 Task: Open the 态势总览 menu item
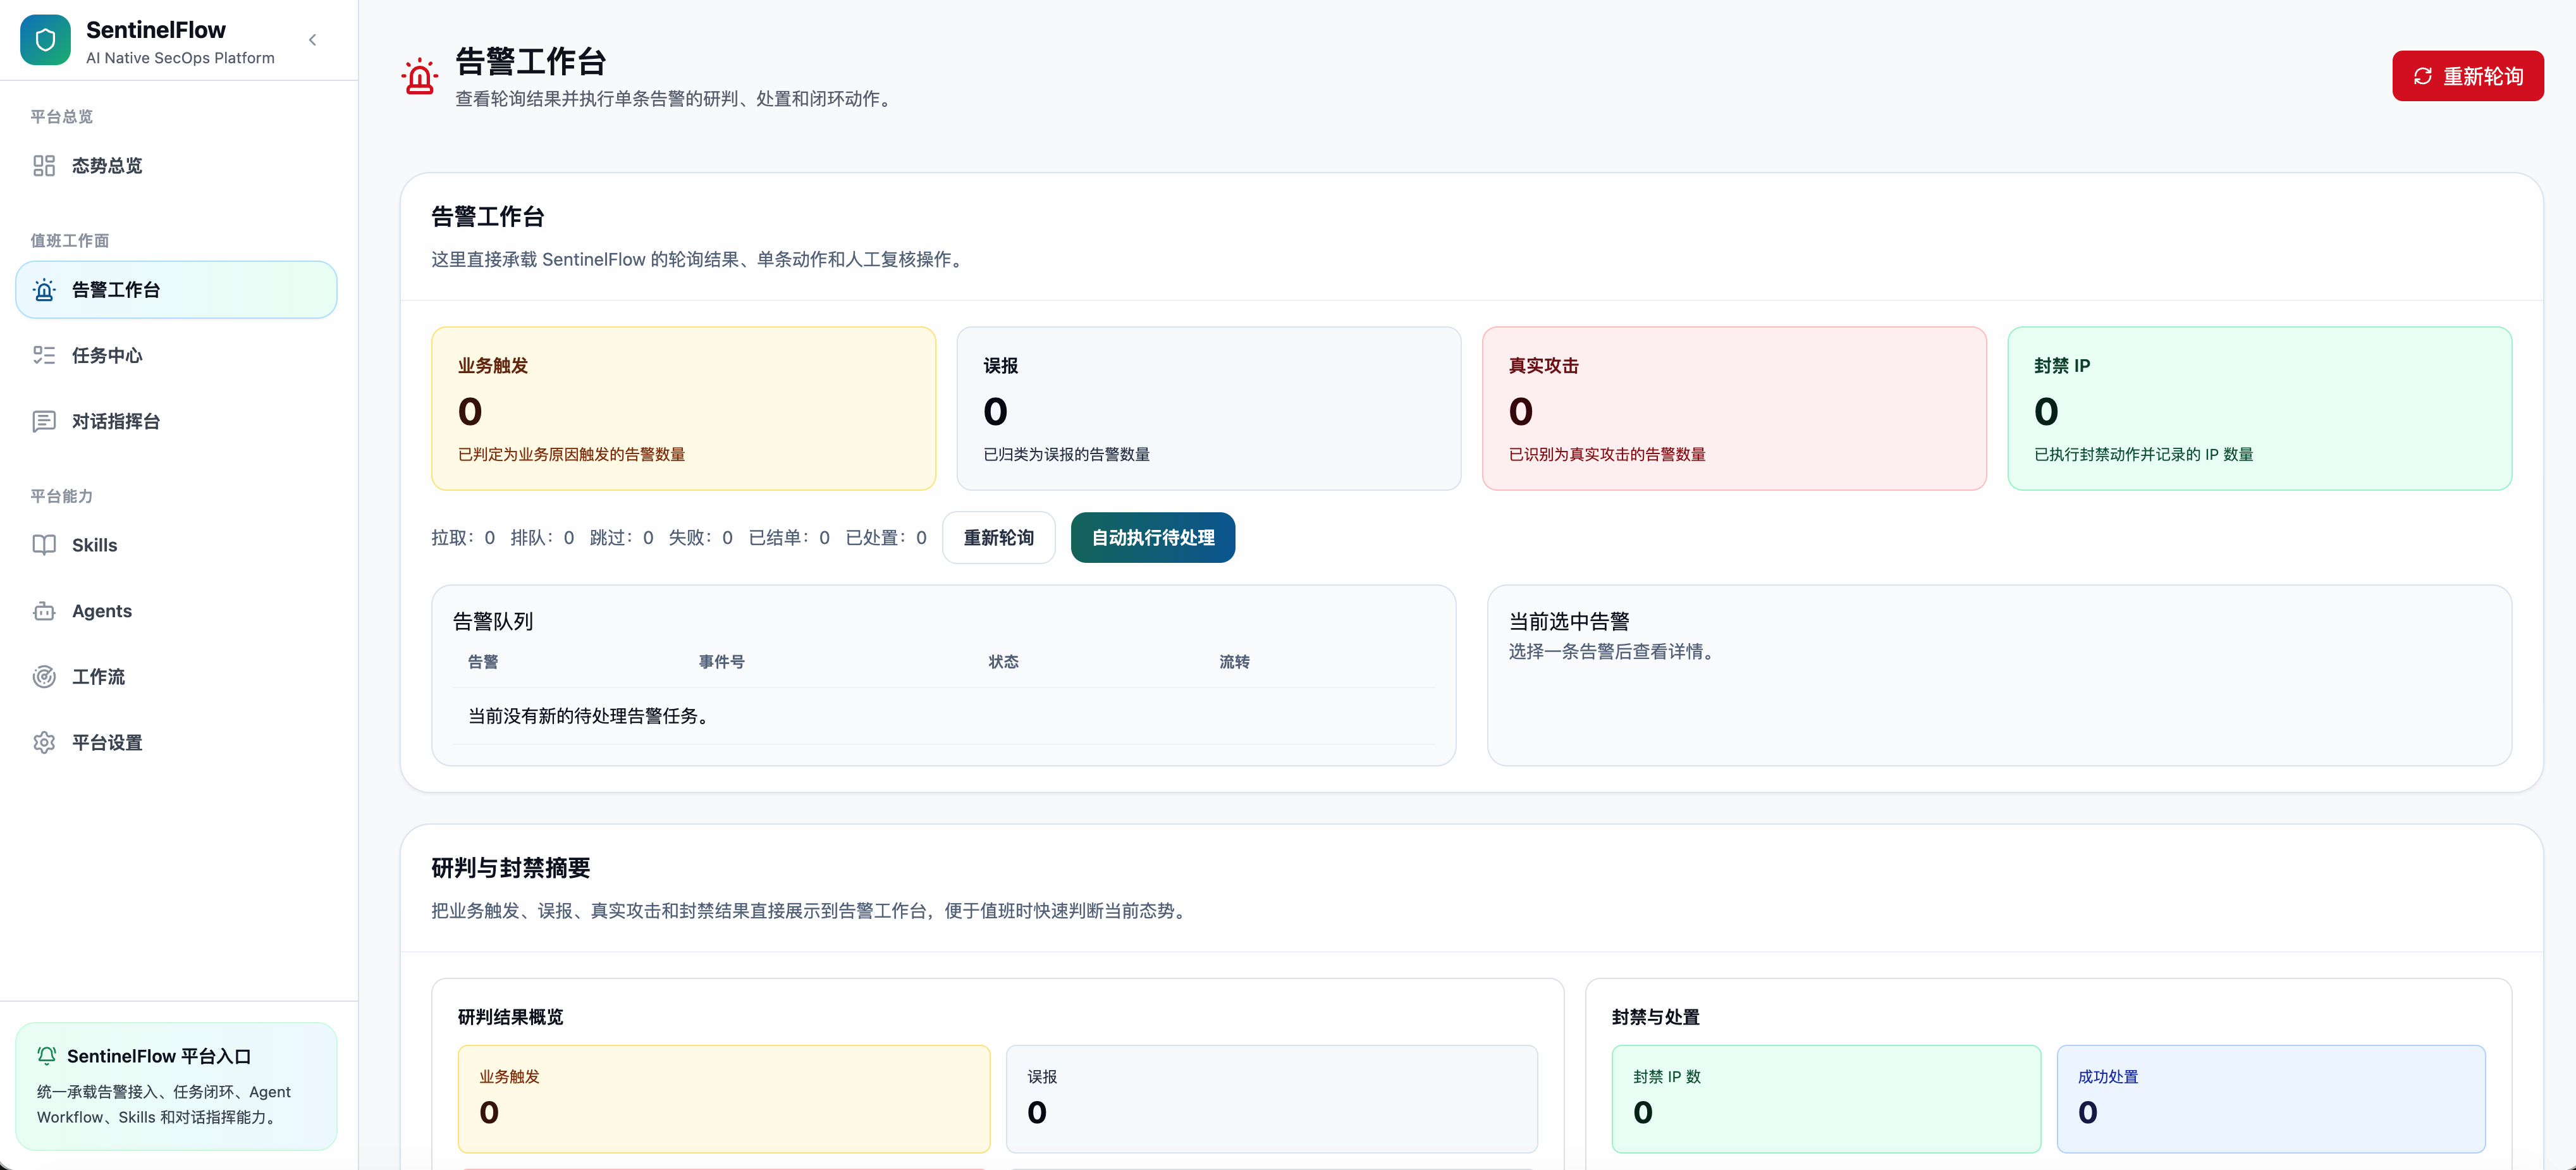pyautogui.click(x=177, y=166)
